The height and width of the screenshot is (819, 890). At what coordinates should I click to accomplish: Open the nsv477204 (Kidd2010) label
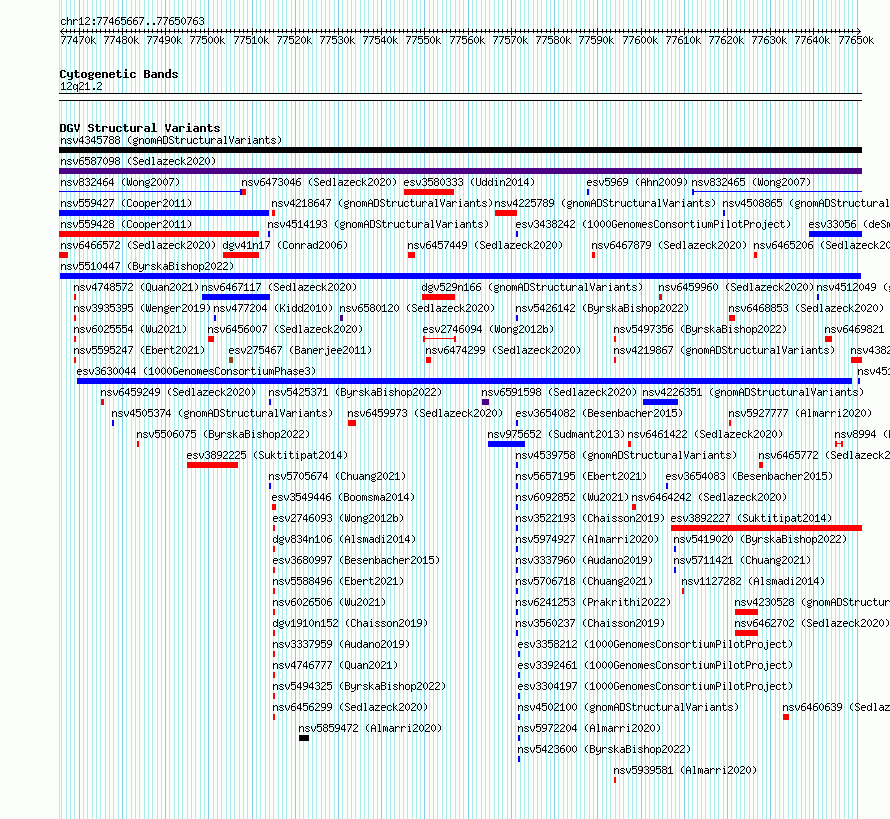point(273,308)
